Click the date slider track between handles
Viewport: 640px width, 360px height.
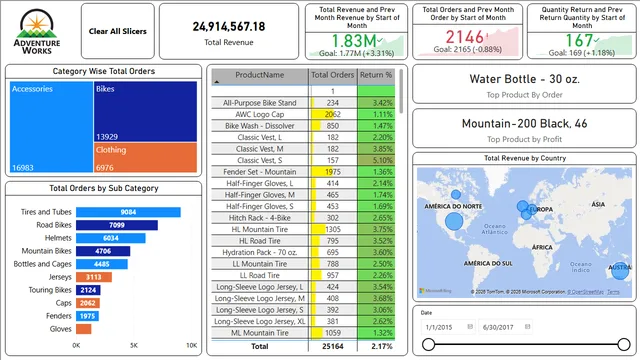(x=526, y=344)
